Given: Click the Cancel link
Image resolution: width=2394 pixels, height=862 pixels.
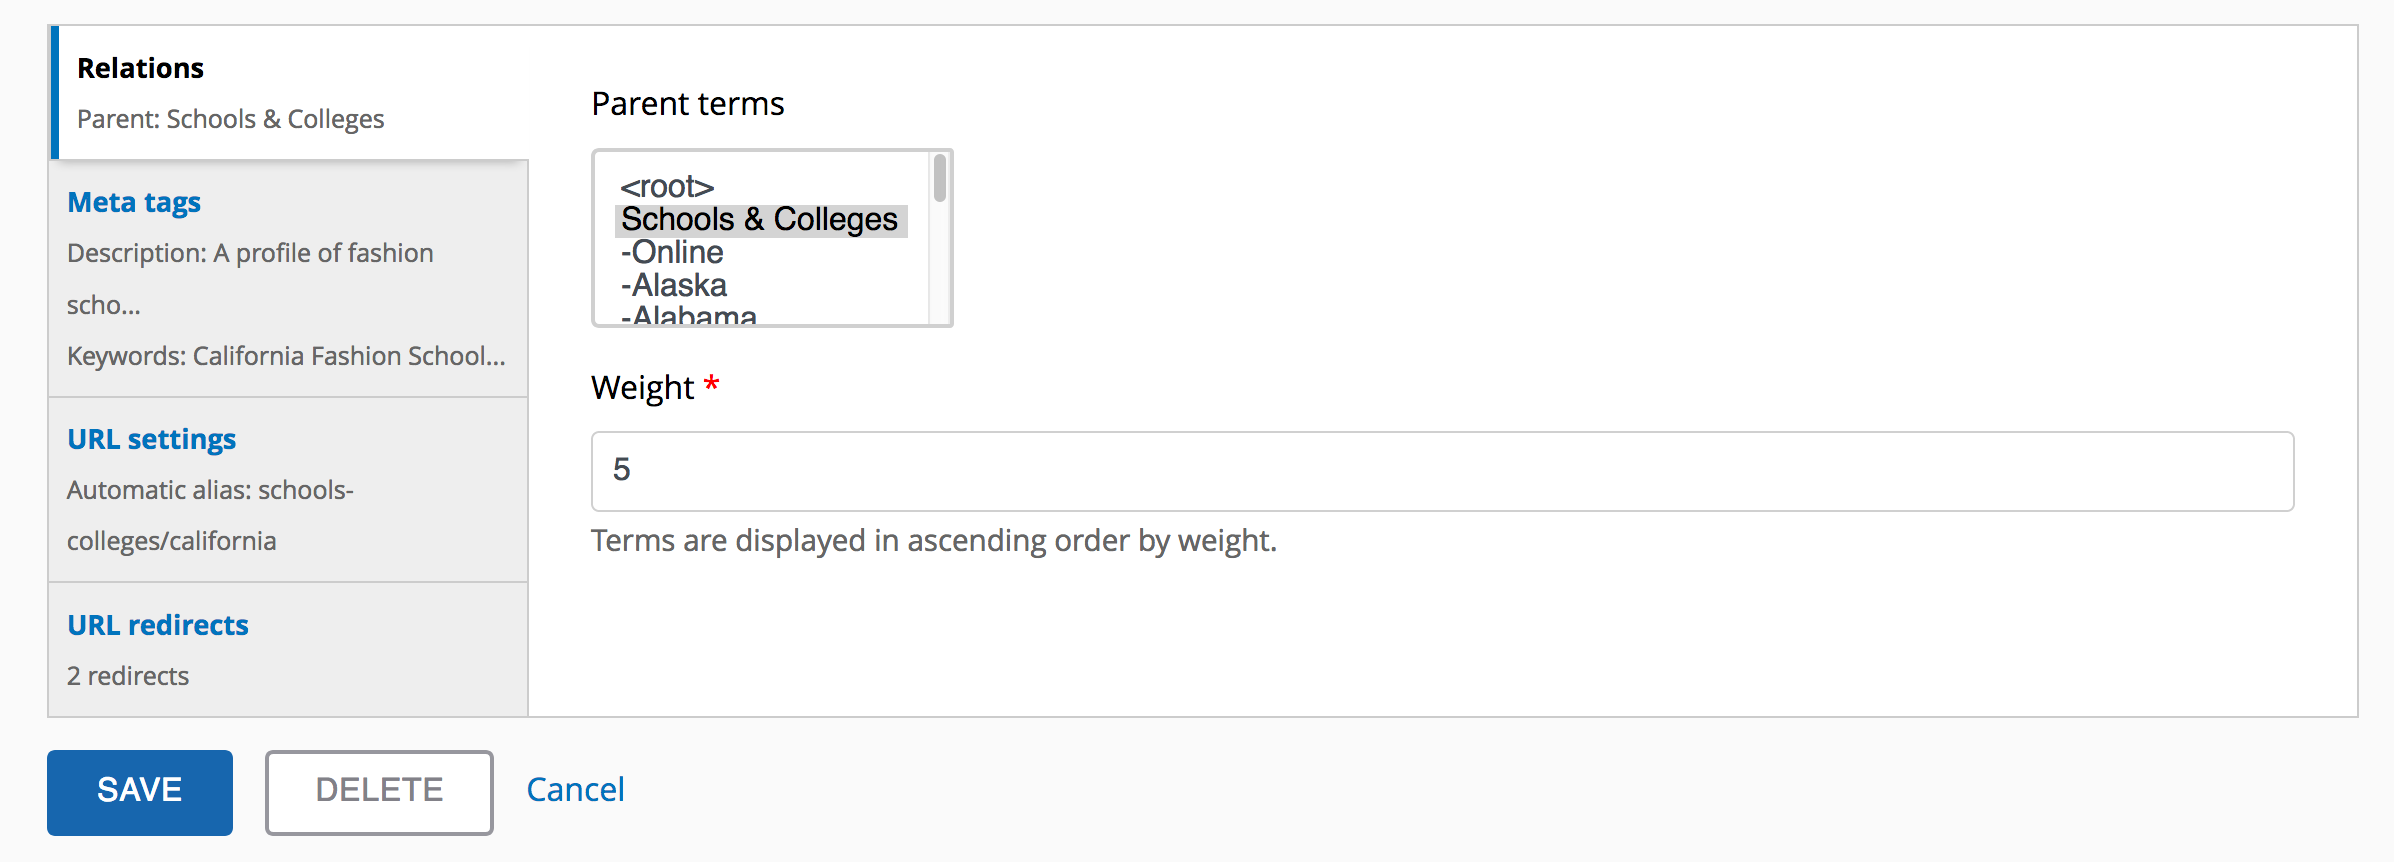Looking at the screenshot, I should [575, 789].
